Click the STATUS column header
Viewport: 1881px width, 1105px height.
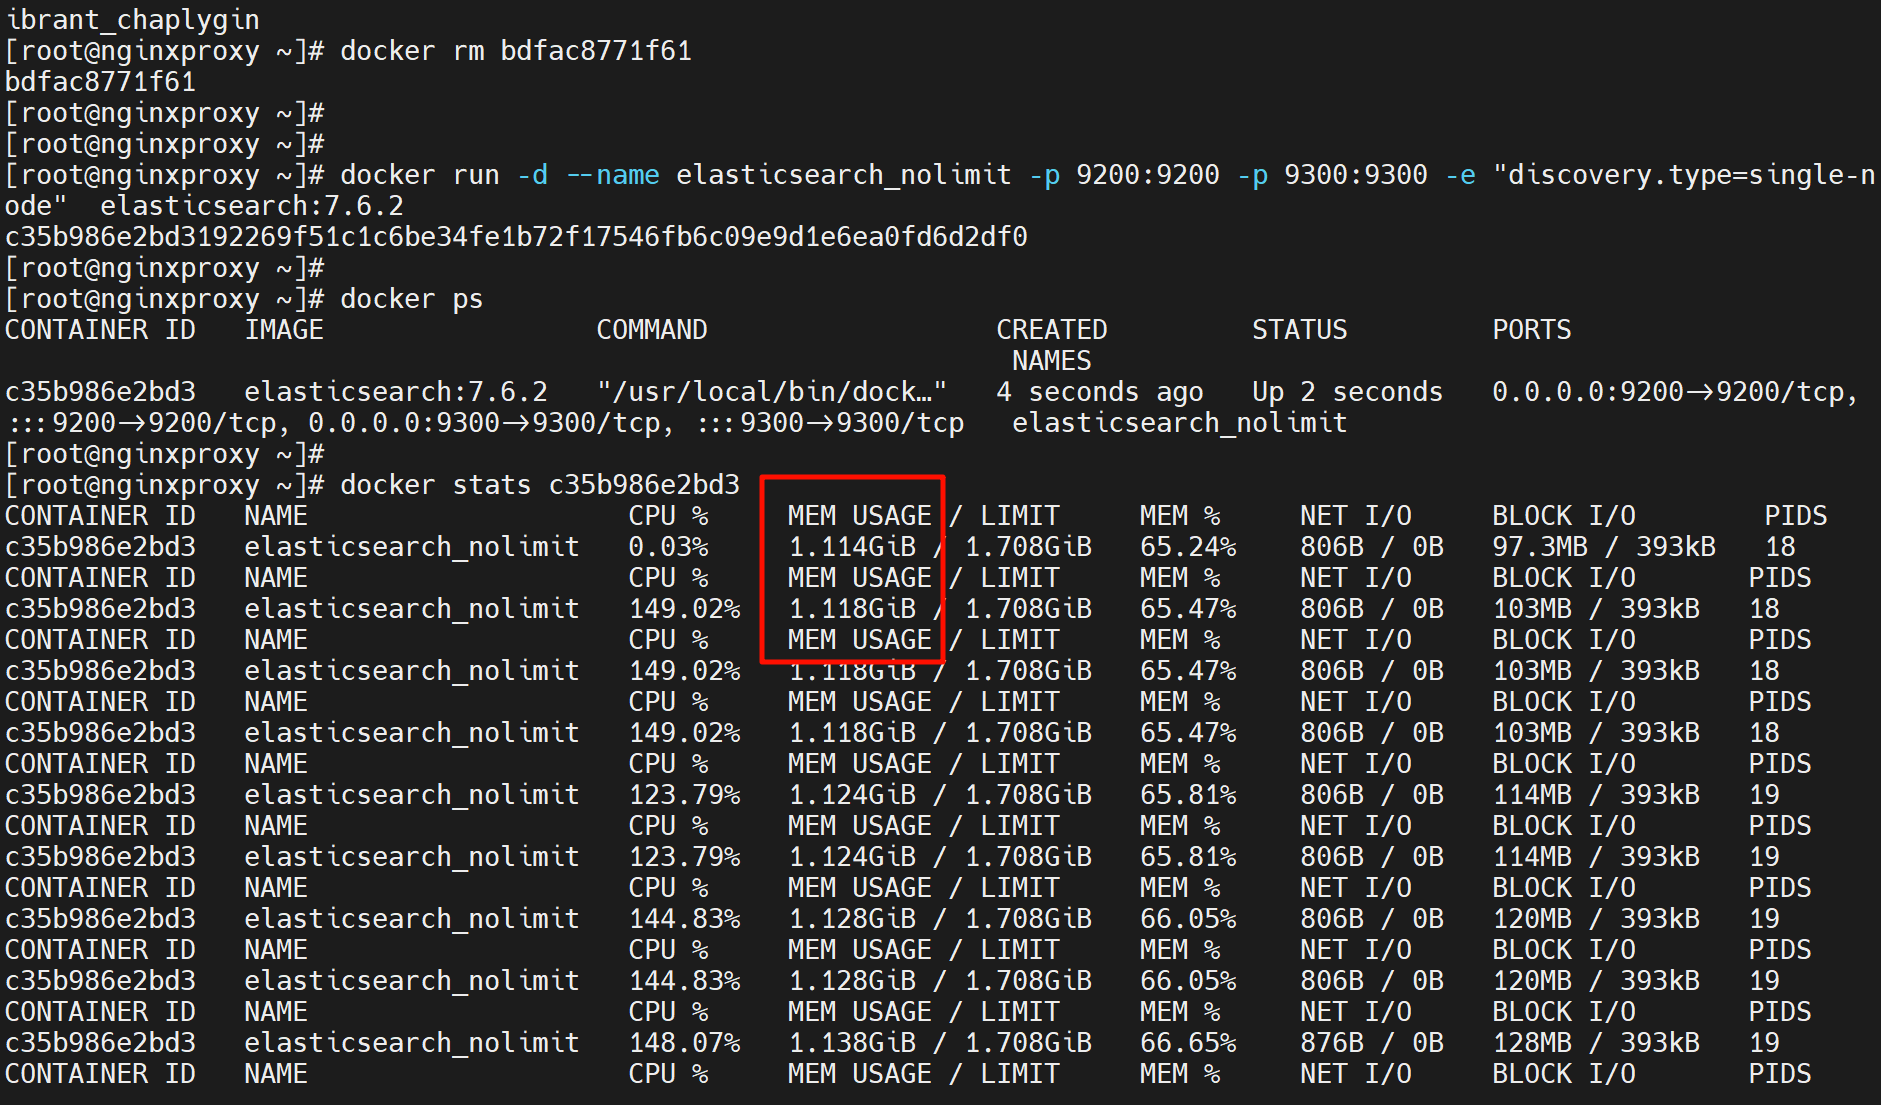[1299, 330]
